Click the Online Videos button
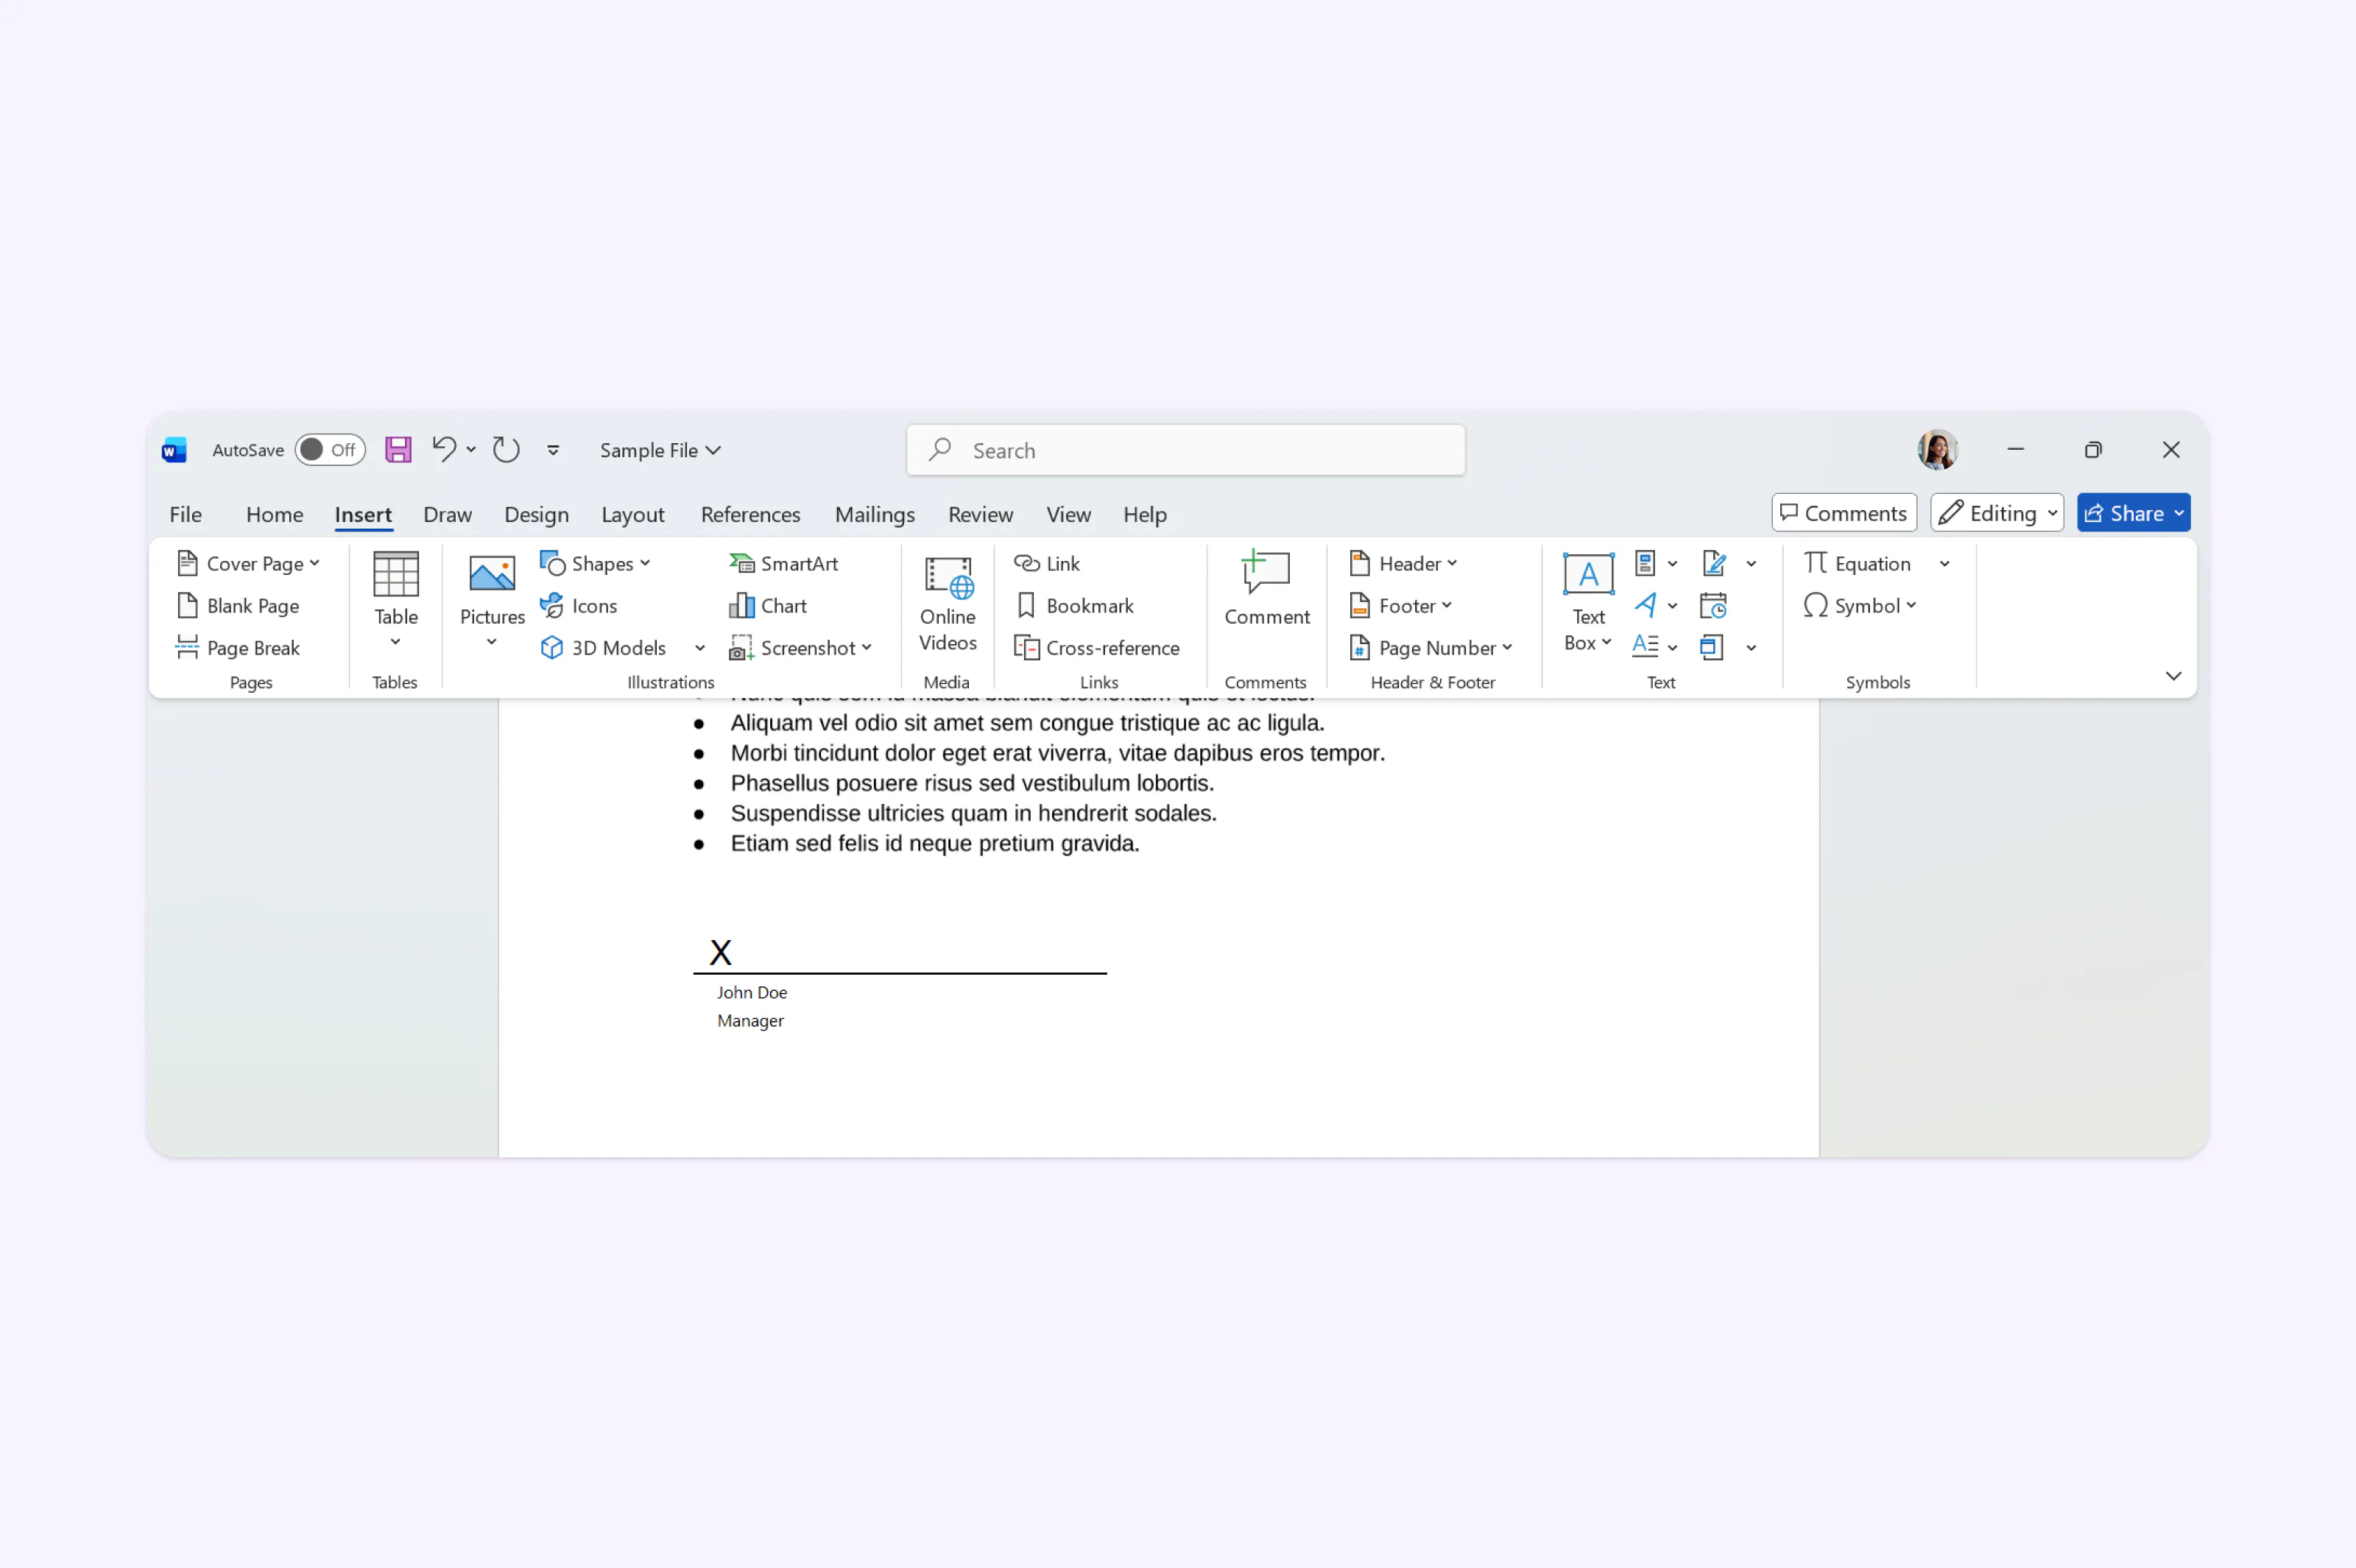Screen dimensions: 2356x1568 [947, 603]
